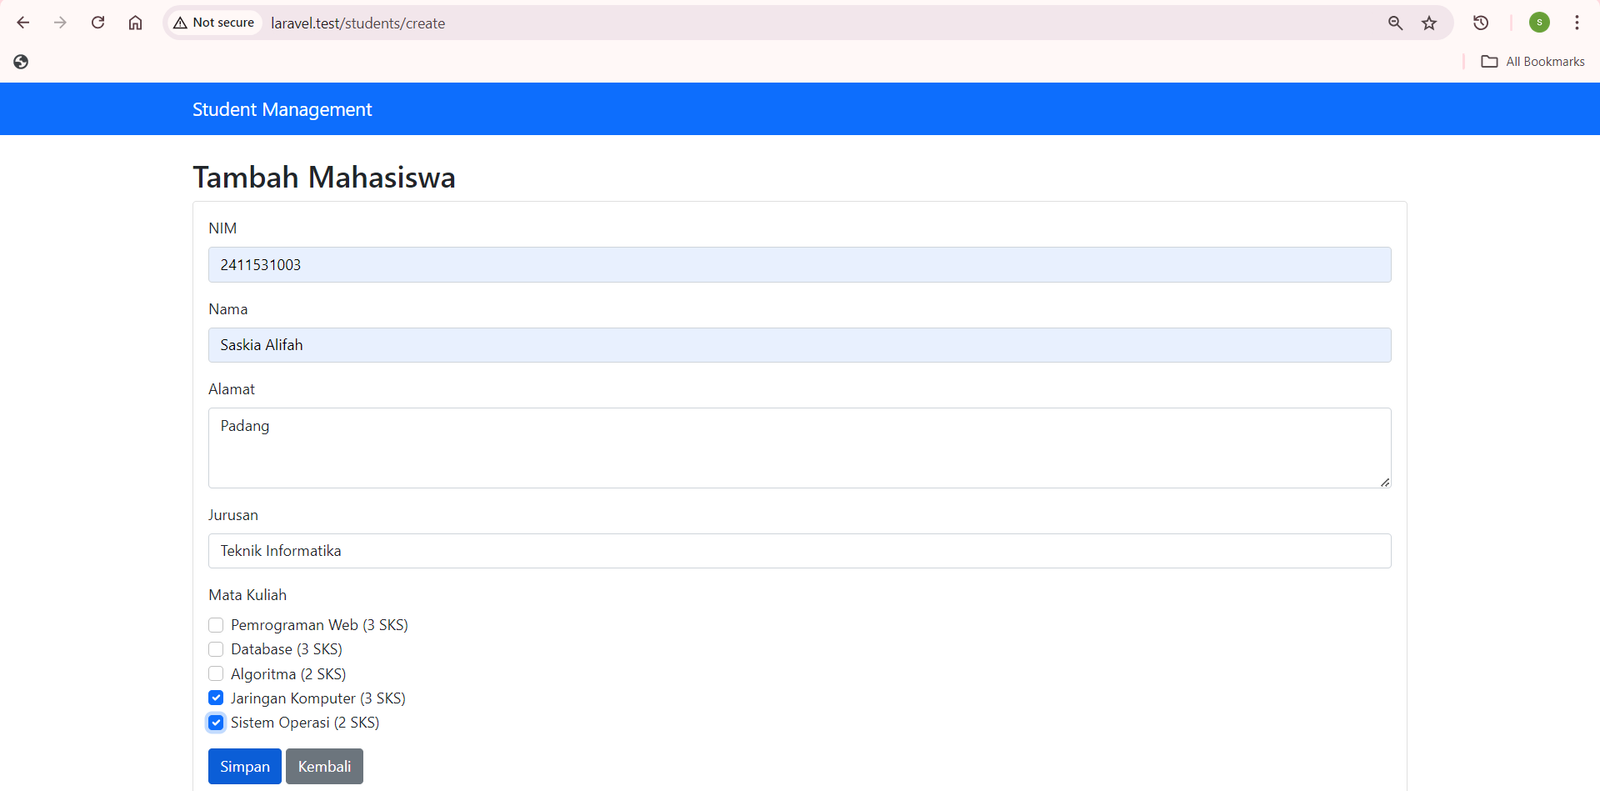The width and height of the screenshot is (1600, 791).
Task: Click the Pemrograman Web (3 SKS) label text
Action: (319, 625)
